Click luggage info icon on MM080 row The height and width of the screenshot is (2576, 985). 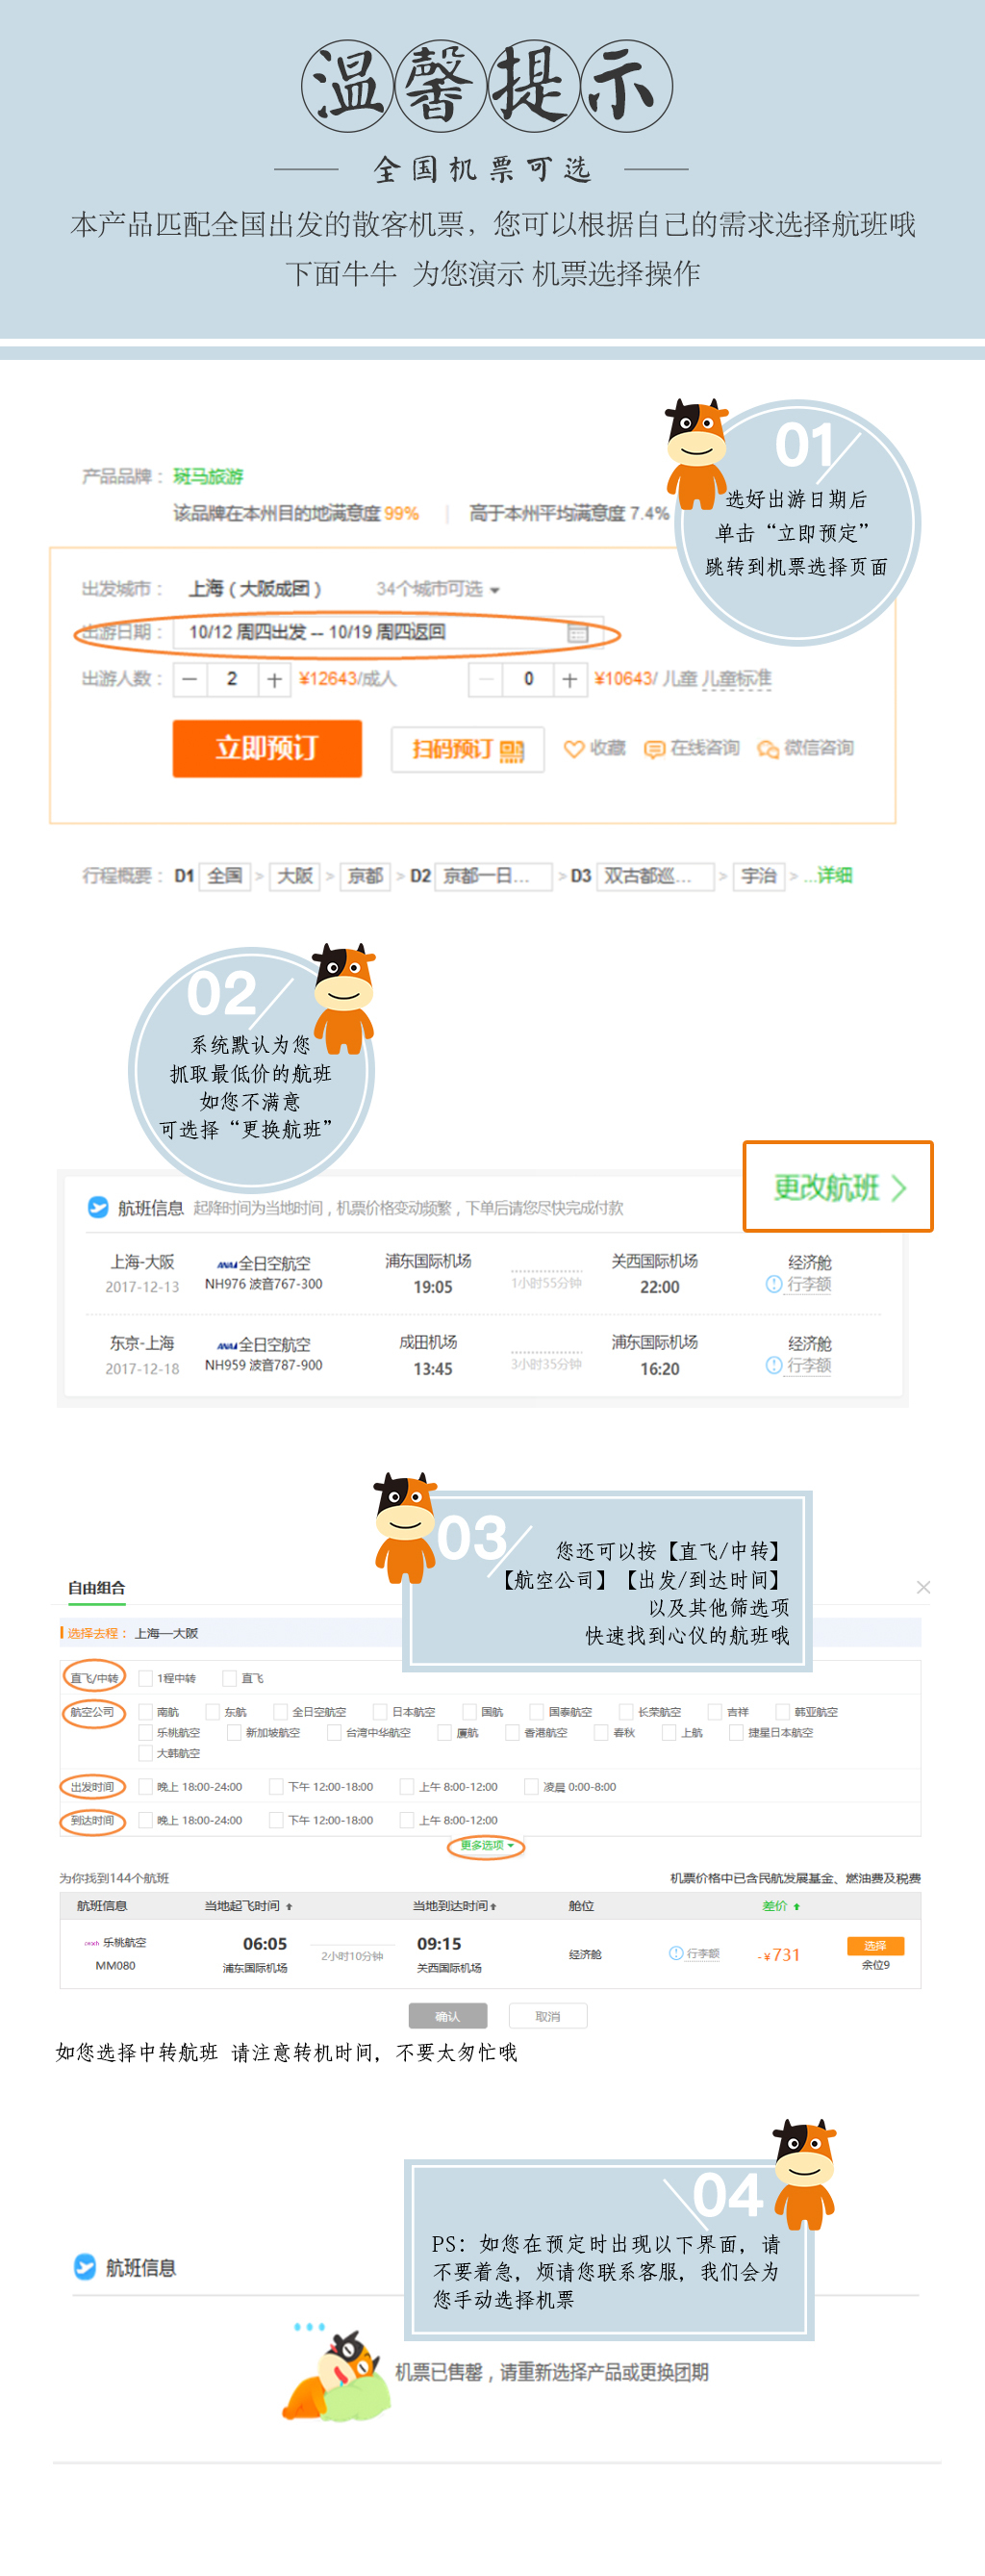676,1953
